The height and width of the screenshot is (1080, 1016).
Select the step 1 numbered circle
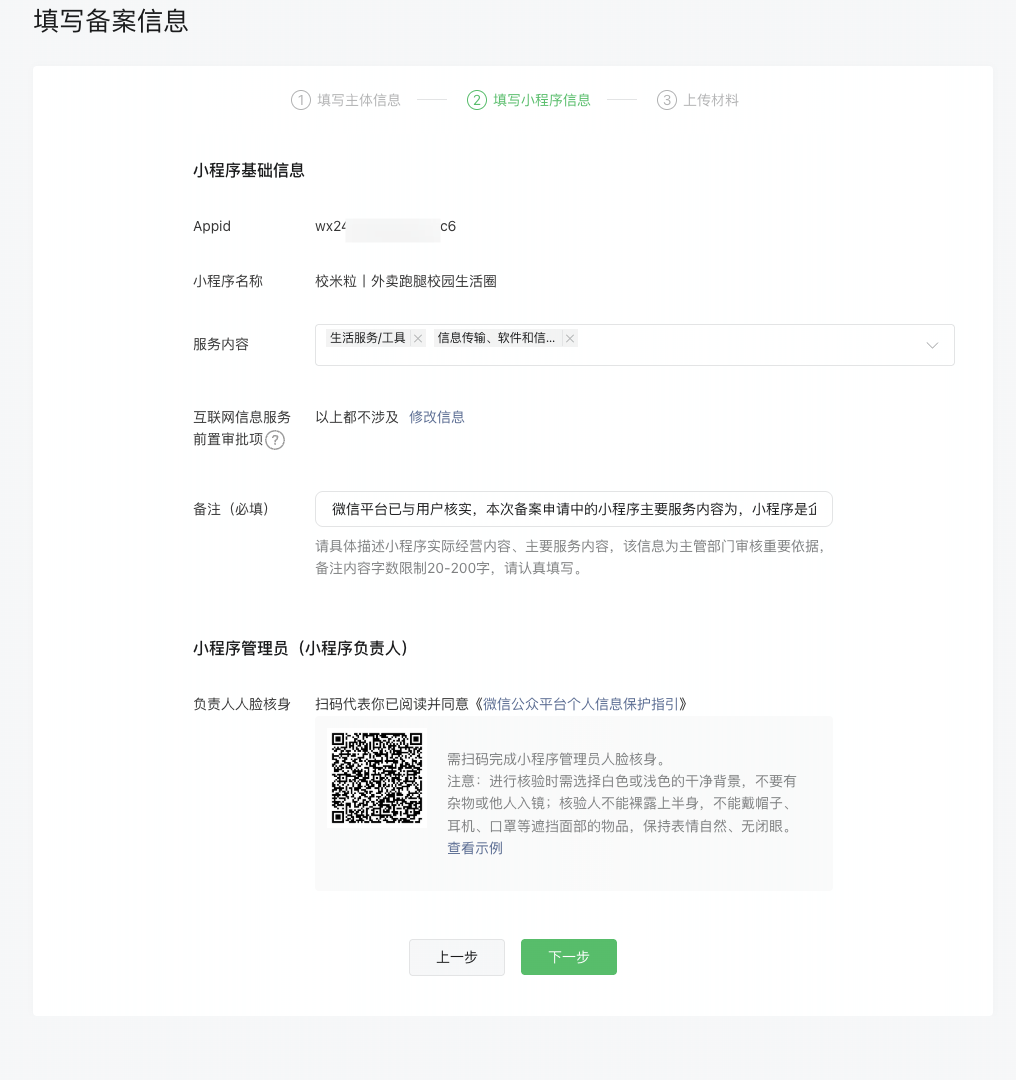click(299, 100)
